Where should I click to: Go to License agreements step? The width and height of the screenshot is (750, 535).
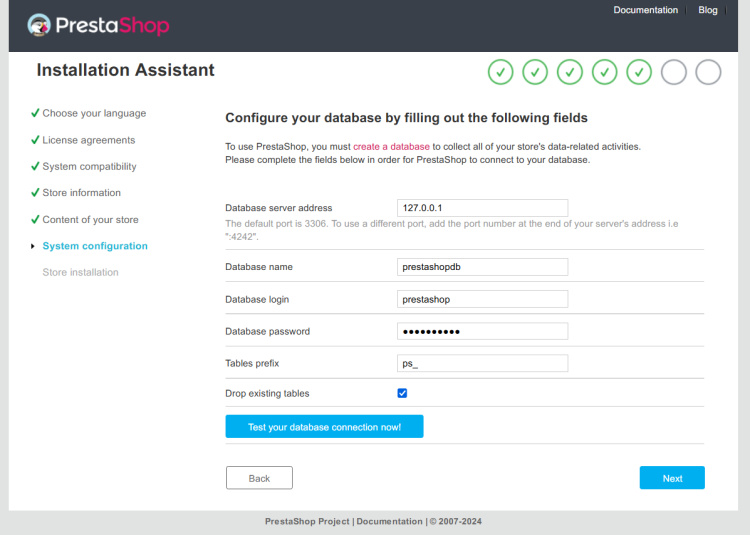(88, 140)
